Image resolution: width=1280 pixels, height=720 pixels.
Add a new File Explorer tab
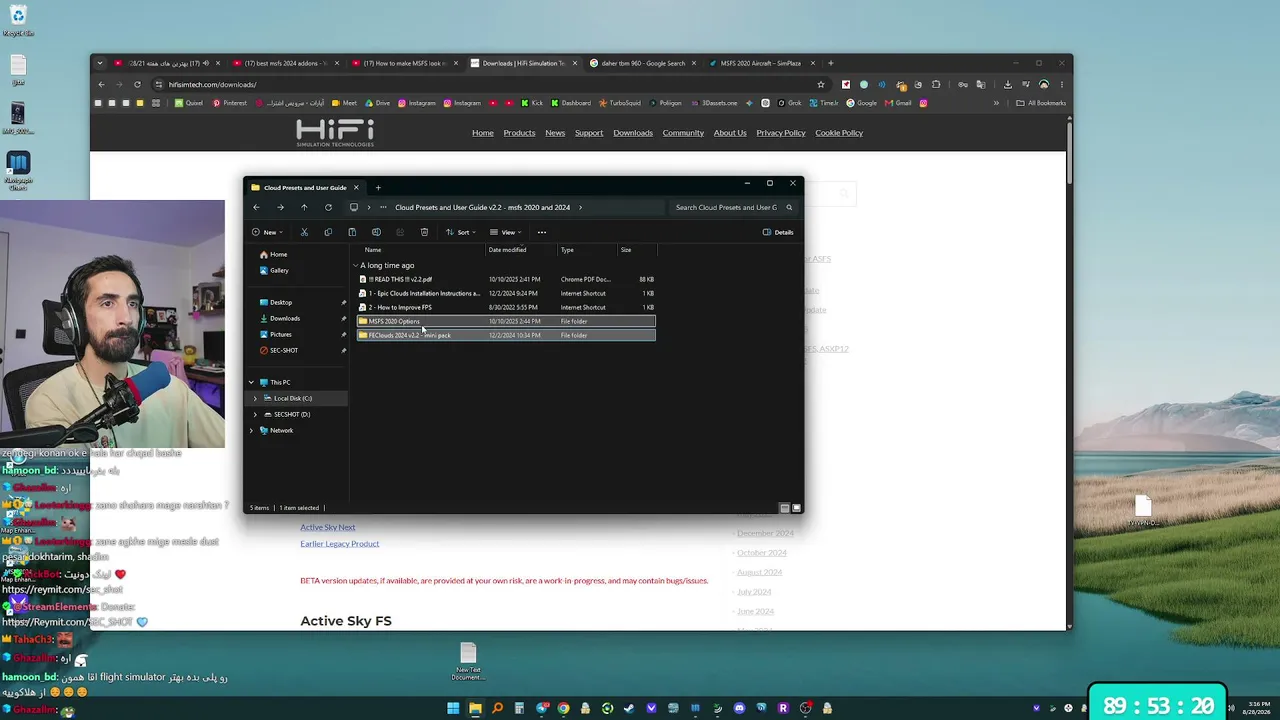tap(378, 187)
